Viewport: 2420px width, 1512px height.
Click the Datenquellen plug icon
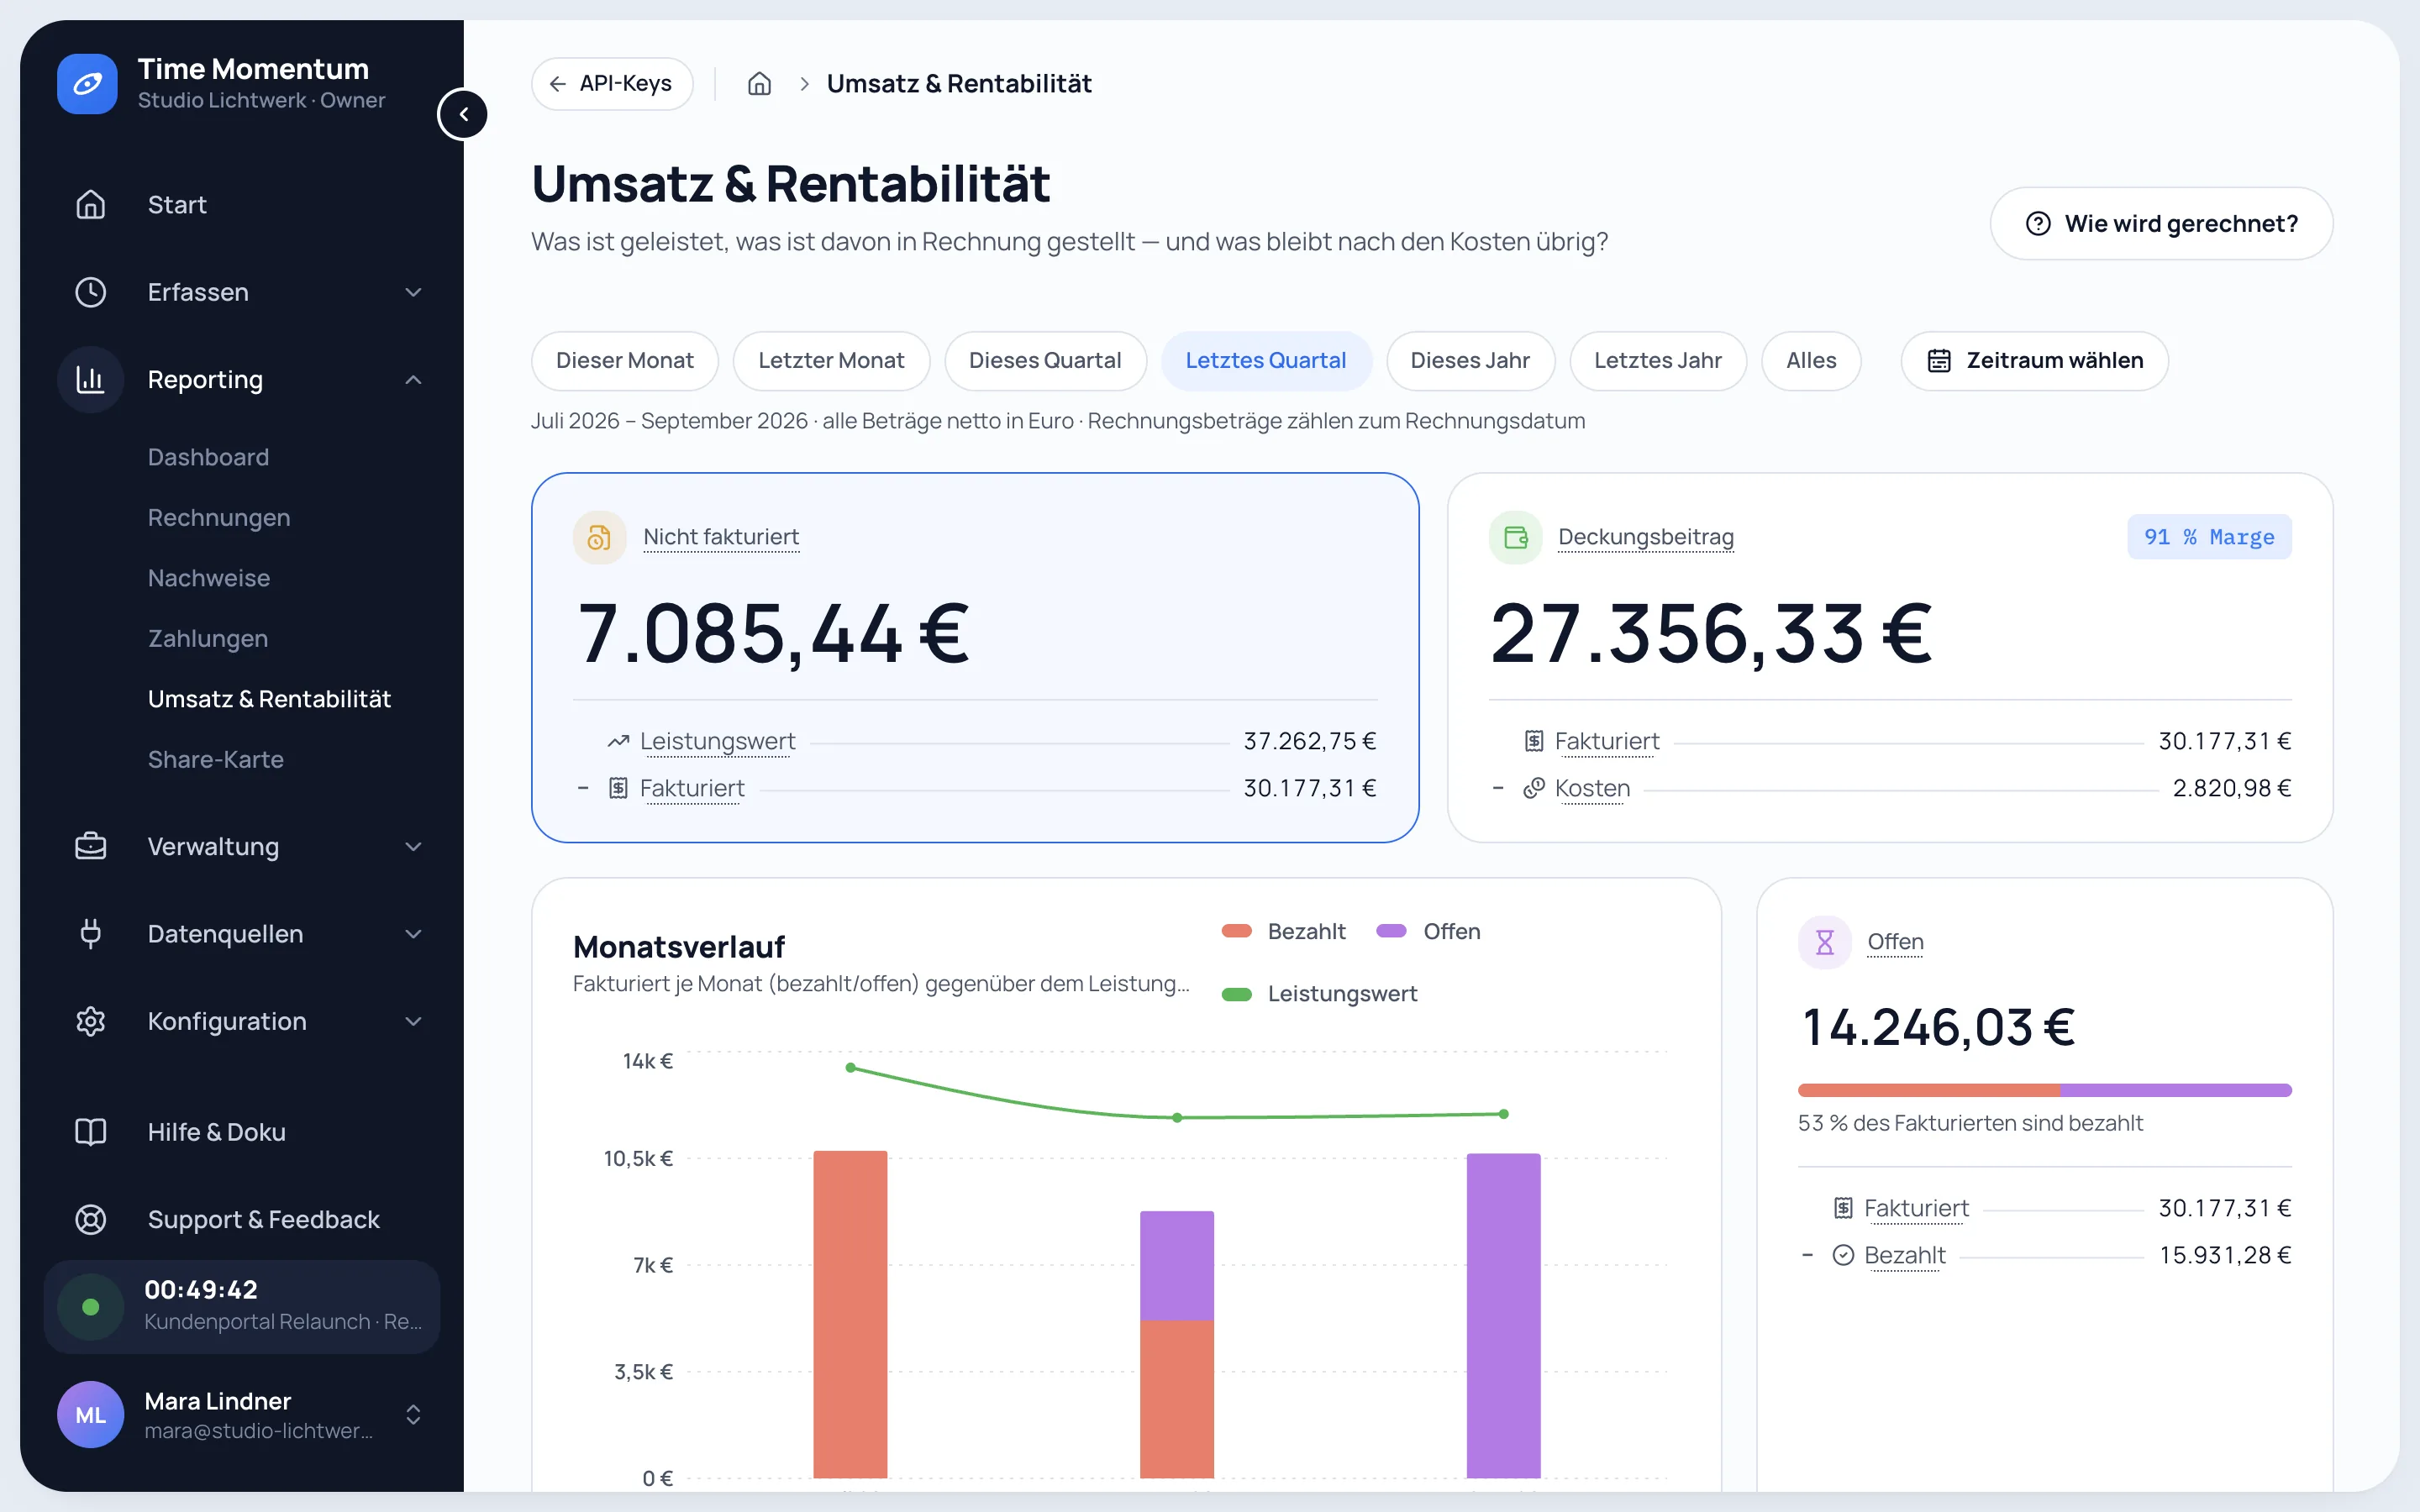coord(91,933)
